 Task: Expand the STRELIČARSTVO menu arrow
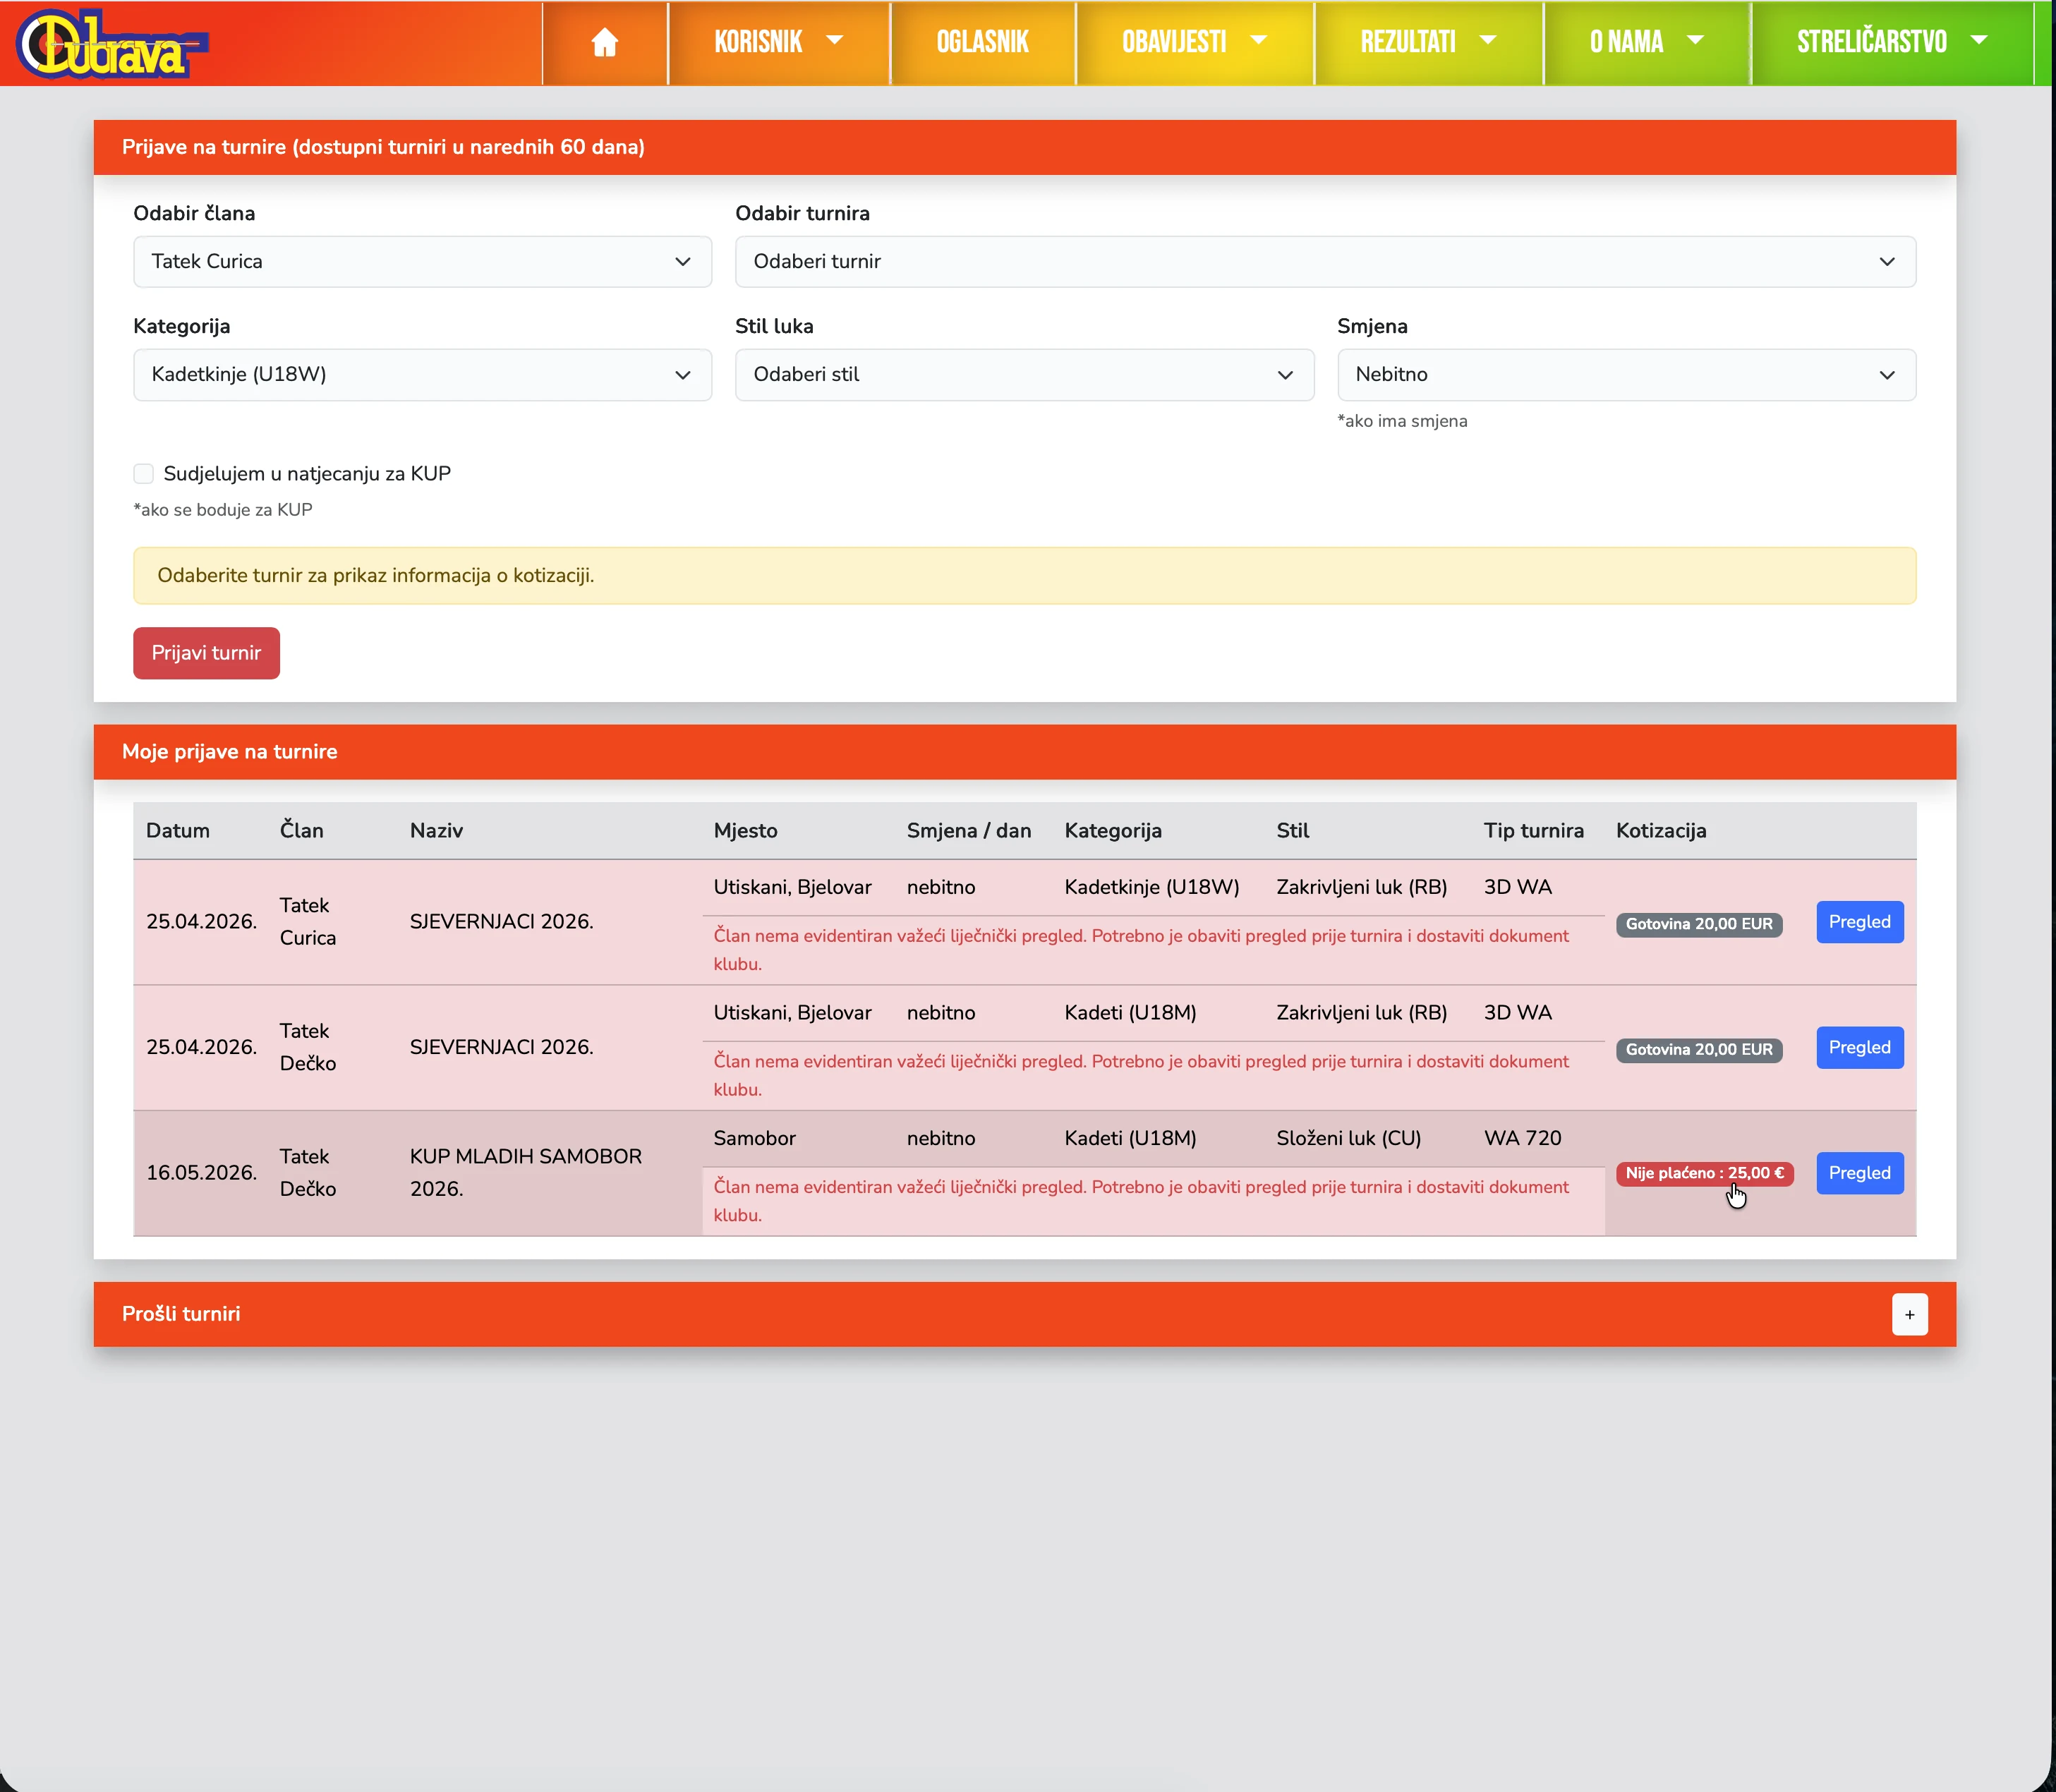1978,41
